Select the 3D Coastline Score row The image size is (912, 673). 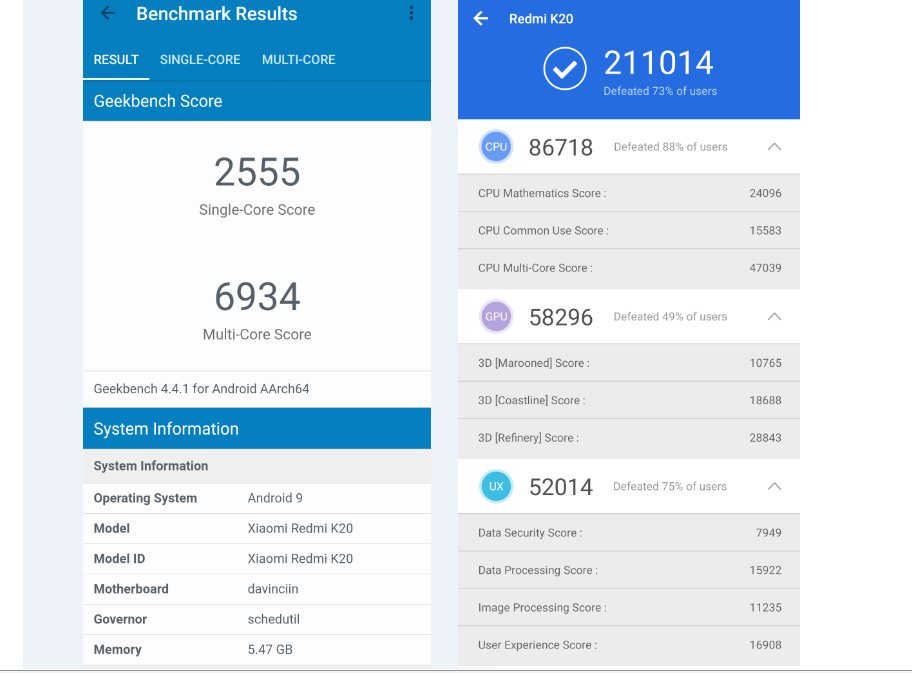pos(629,400)
